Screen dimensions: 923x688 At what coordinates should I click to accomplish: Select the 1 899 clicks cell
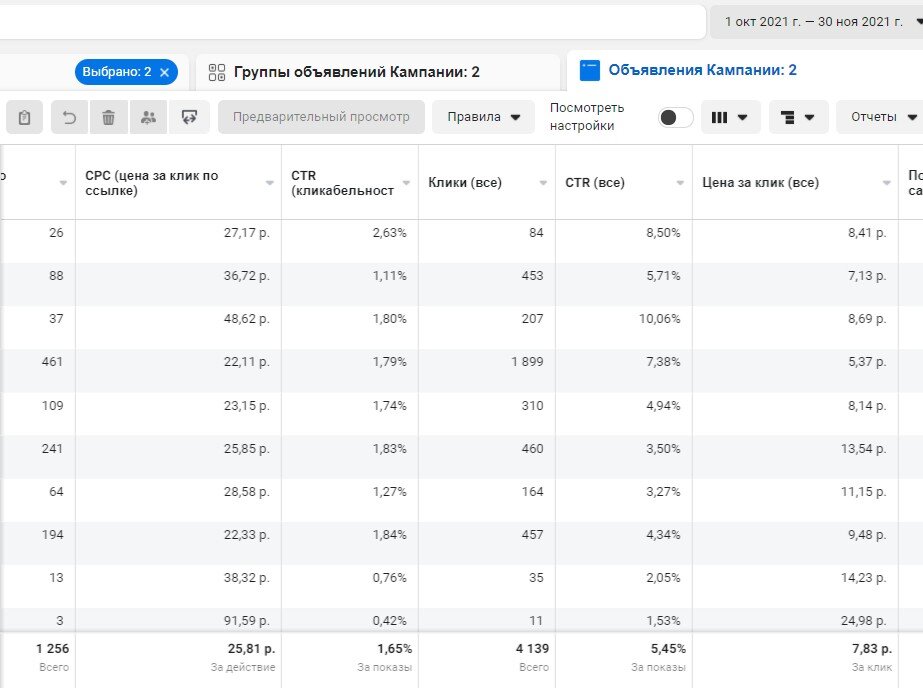[x=527, y=362]
